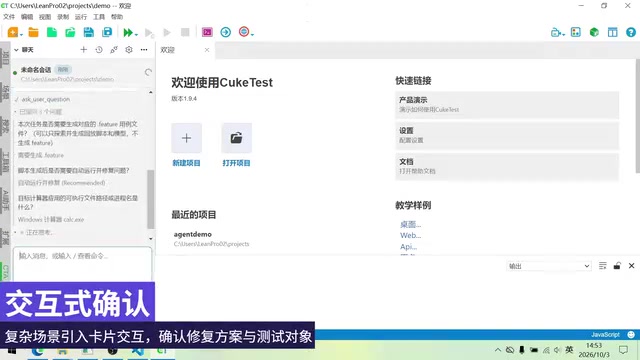The height and width of the screenshot is (360, 640).
Task: Open the Windows notification center icon
Action: pos(623,350)
